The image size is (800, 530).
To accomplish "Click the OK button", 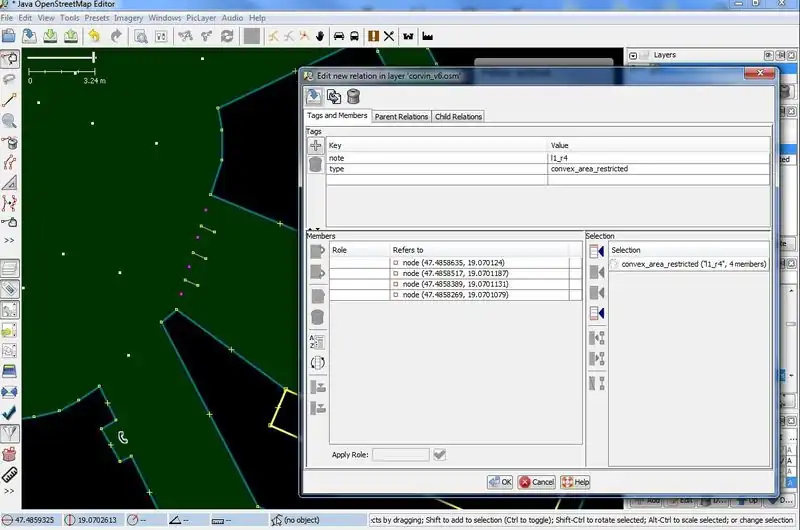I will pos(500,482).
